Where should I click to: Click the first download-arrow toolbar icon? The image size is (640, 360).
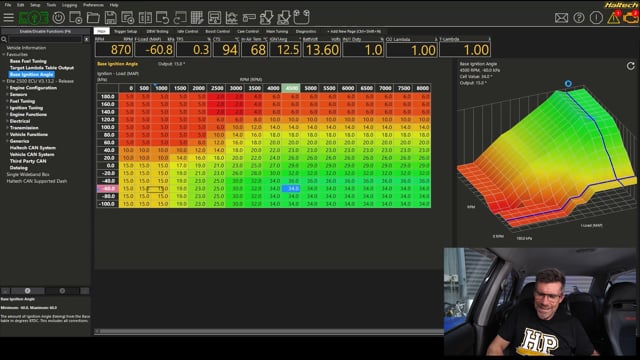267,18
